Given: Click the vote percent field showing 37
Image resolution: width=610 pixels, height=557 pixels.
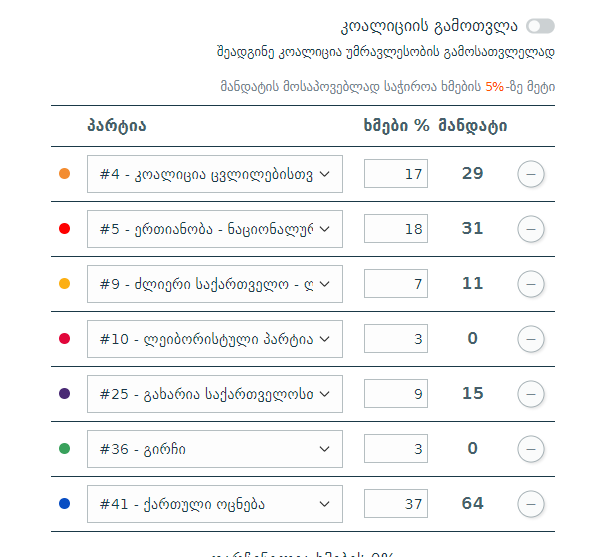Looking at the screenshot, I should coord(396,504).
